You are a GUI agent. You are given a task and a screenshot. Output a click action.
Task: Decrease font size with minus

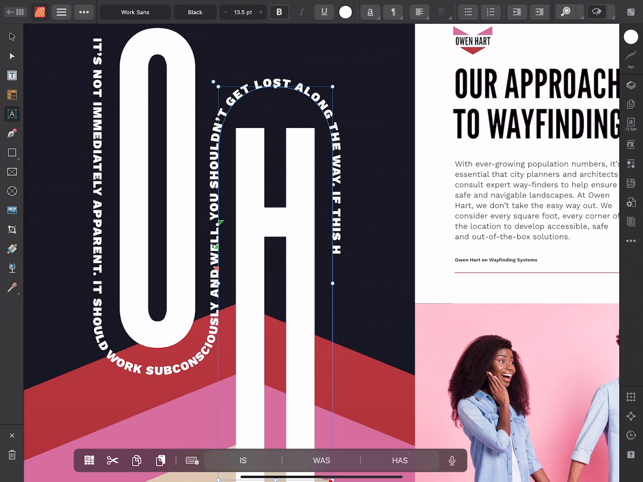point(225,12)
